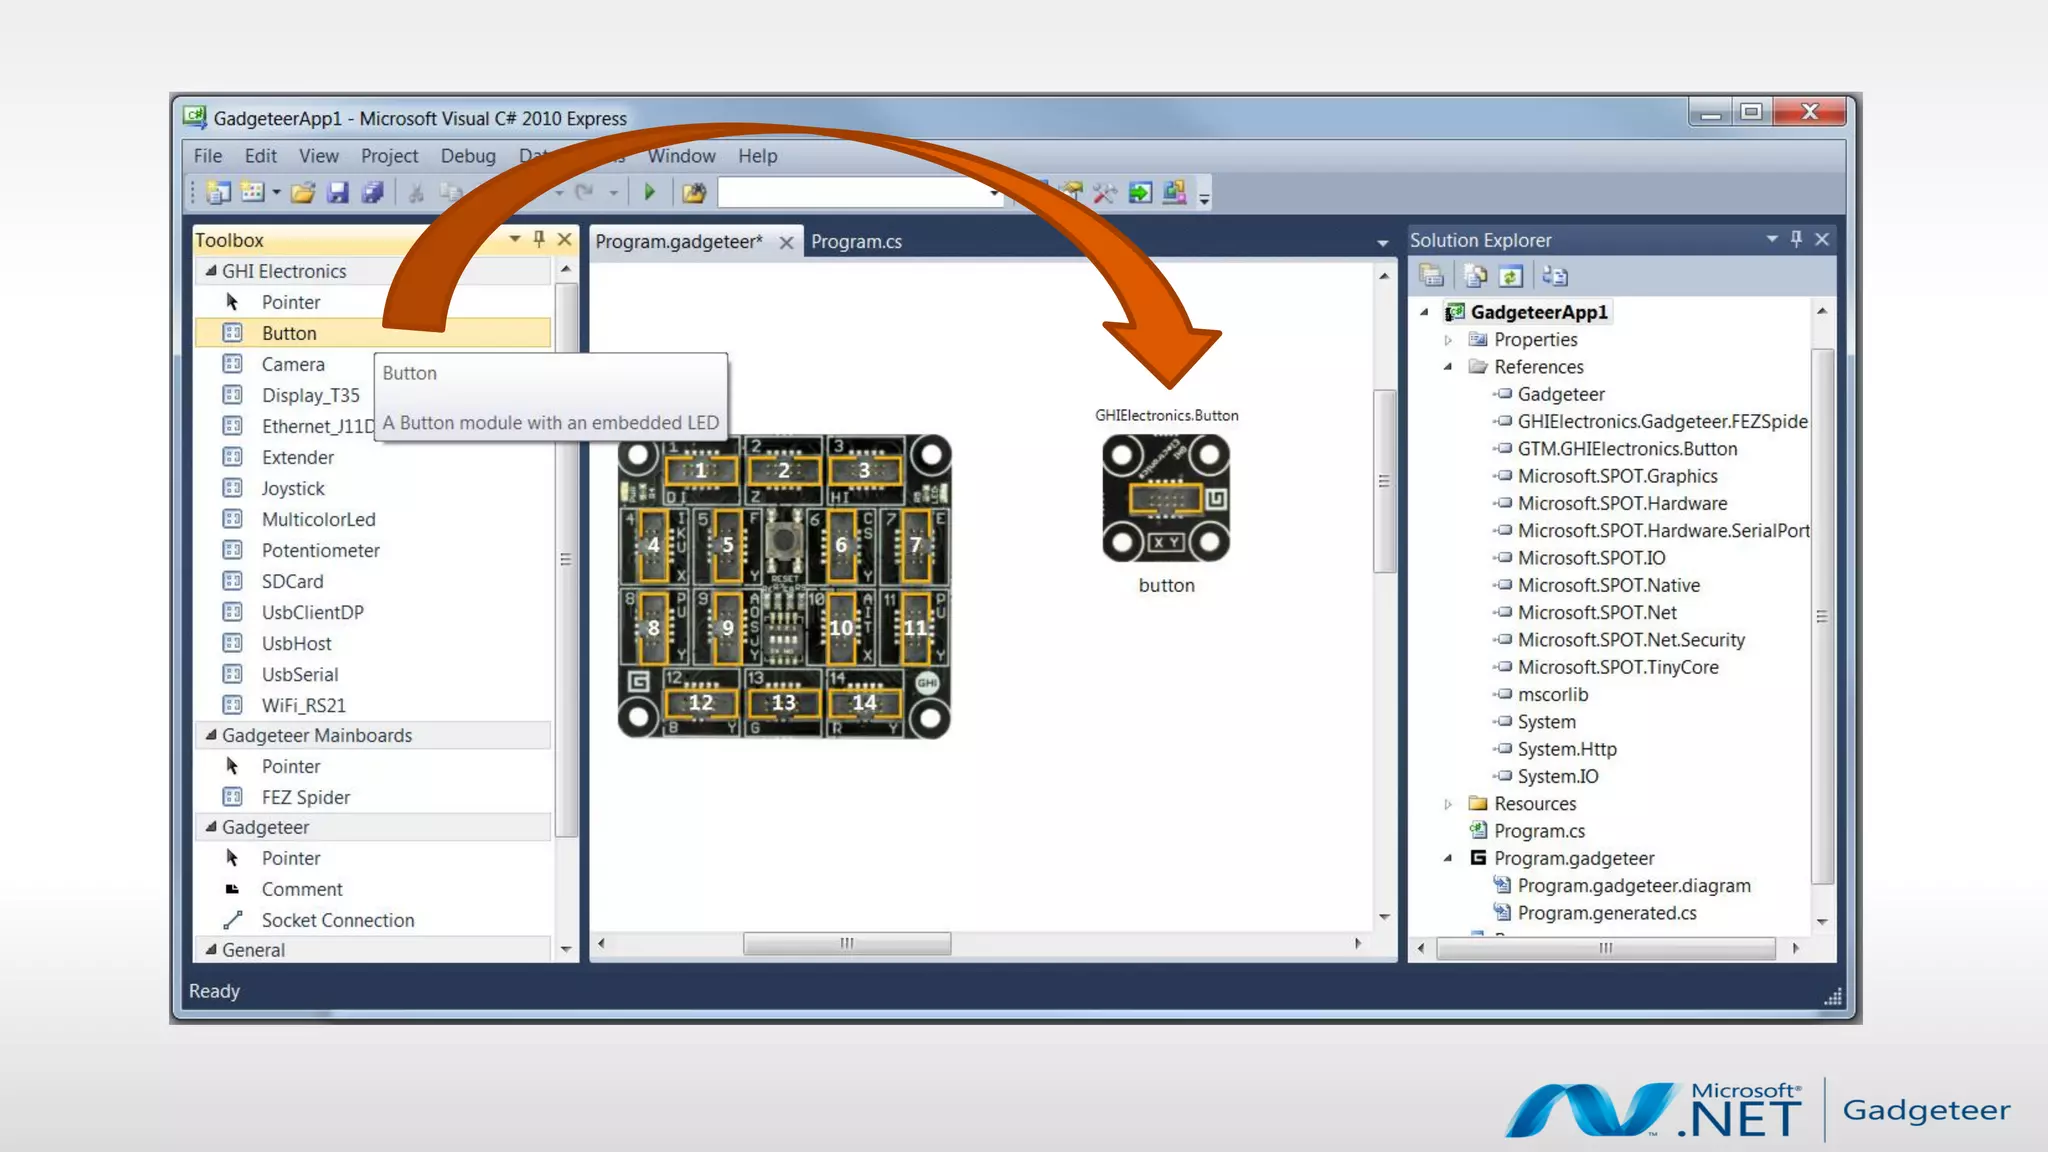Image resolution: width=2048 pixels, height=1152 pixels.
Task: Collapse the GHI Electronics toolbox group
Action: point(211,271)
